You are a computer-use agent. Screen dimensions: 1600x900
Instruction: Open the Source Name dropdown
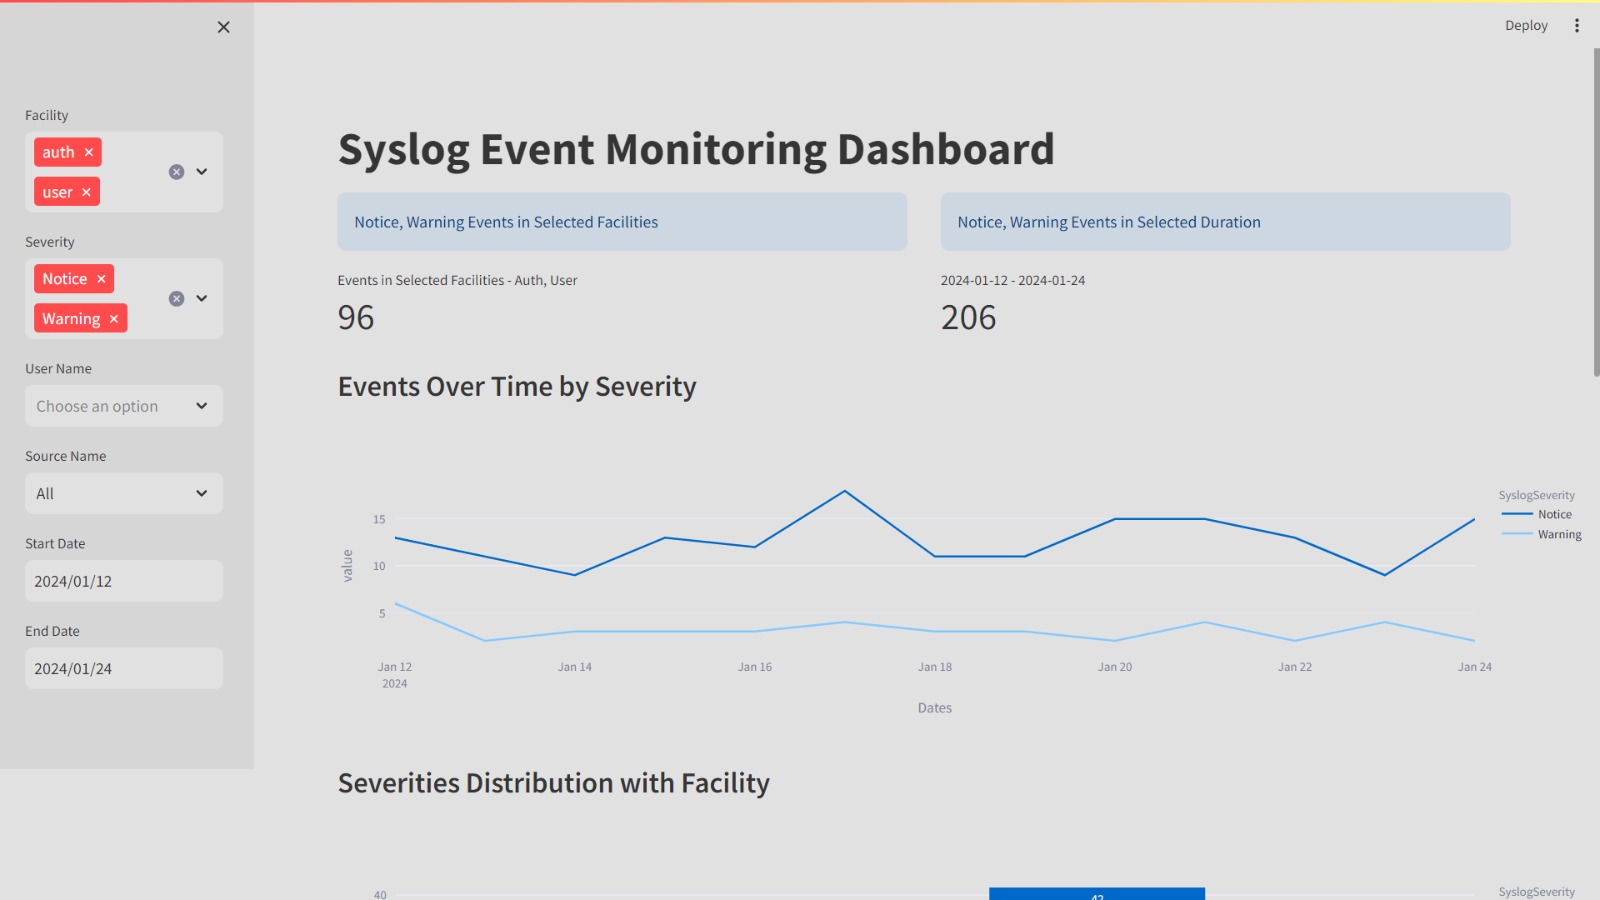(123, 494)
